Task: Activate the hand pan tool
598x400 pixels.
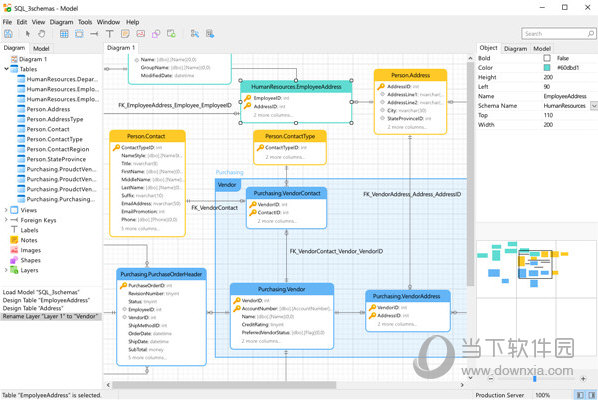Action: (x=42, y=34)
